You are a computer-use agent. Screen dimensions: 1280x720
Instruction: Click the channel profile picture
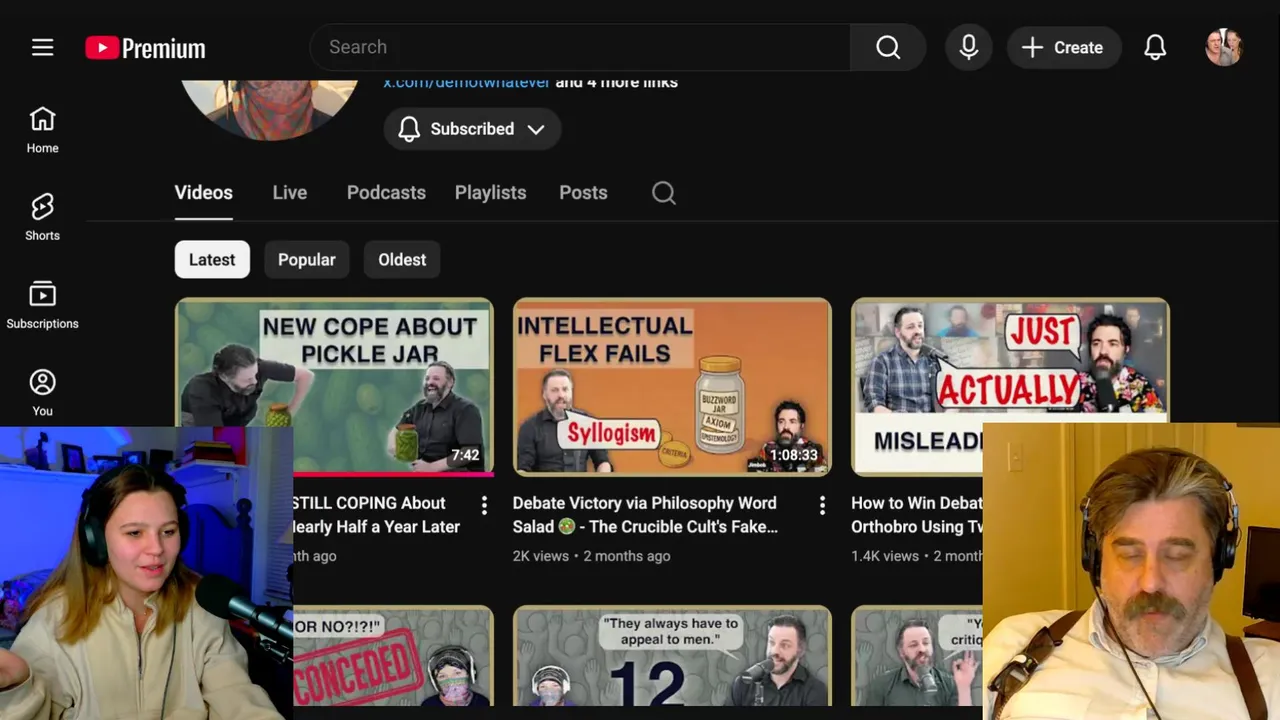(x=270, y=108)
